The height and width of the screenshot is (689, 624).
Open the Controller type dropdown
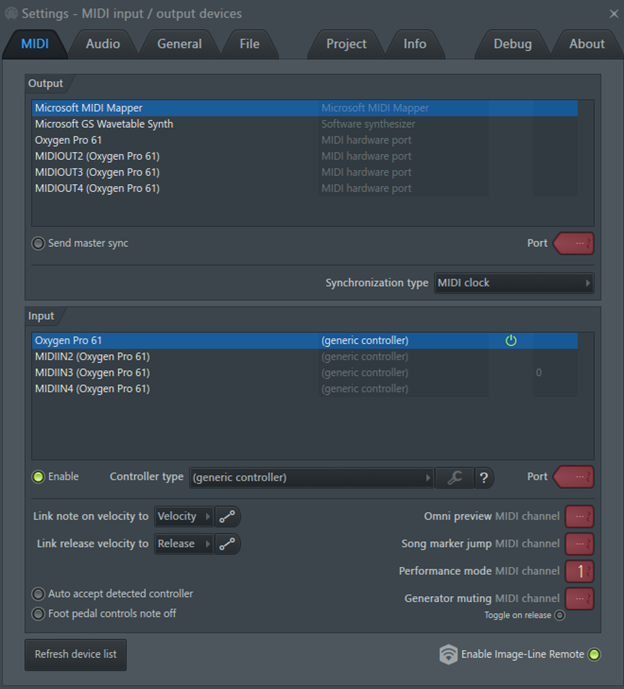(312, 477)
